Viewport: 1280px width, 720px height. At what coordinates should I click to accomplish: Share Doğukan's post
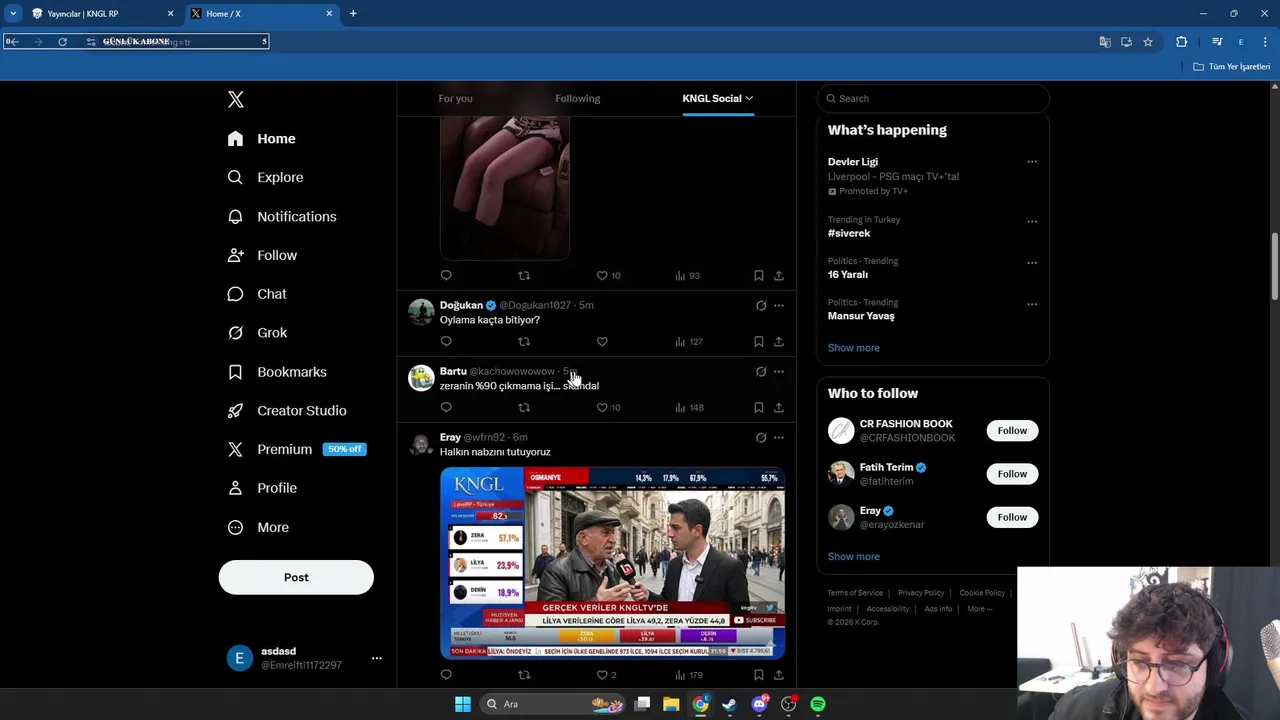(778, 342)
